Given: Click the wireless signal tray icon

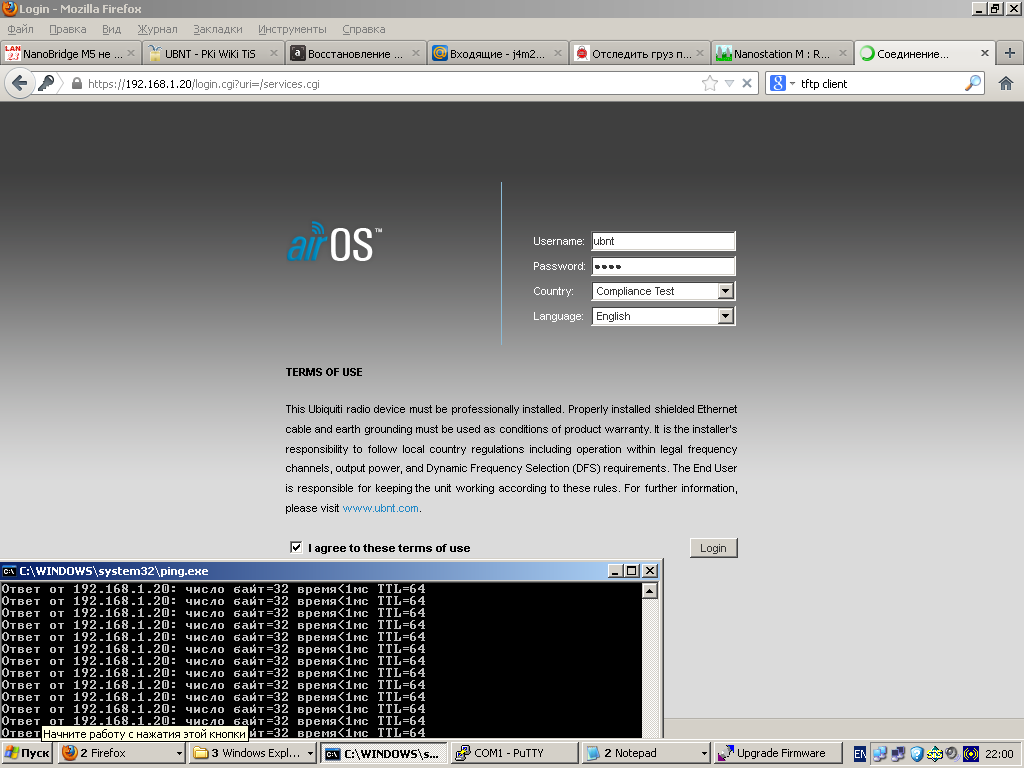Looking at the screenshot, I should point(971,754).
